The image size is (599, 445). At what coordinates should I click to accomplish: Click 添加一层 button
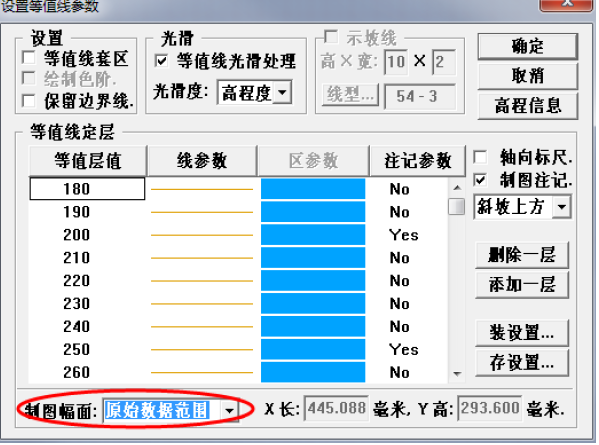[x=522, y=285]
